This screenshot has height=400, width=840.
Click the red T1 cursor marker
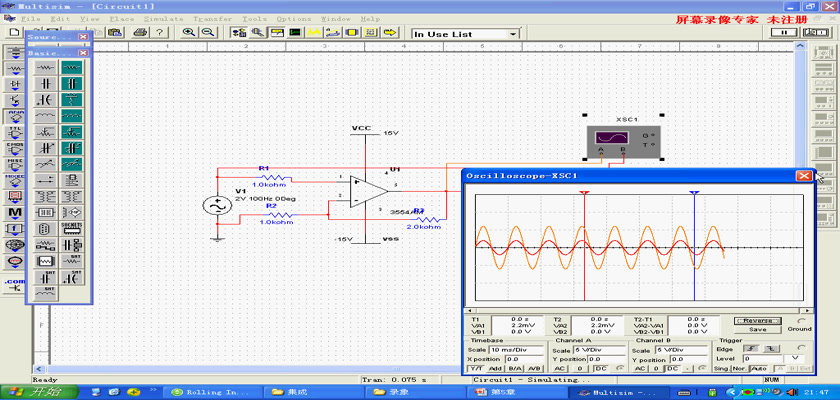(584, 193)
